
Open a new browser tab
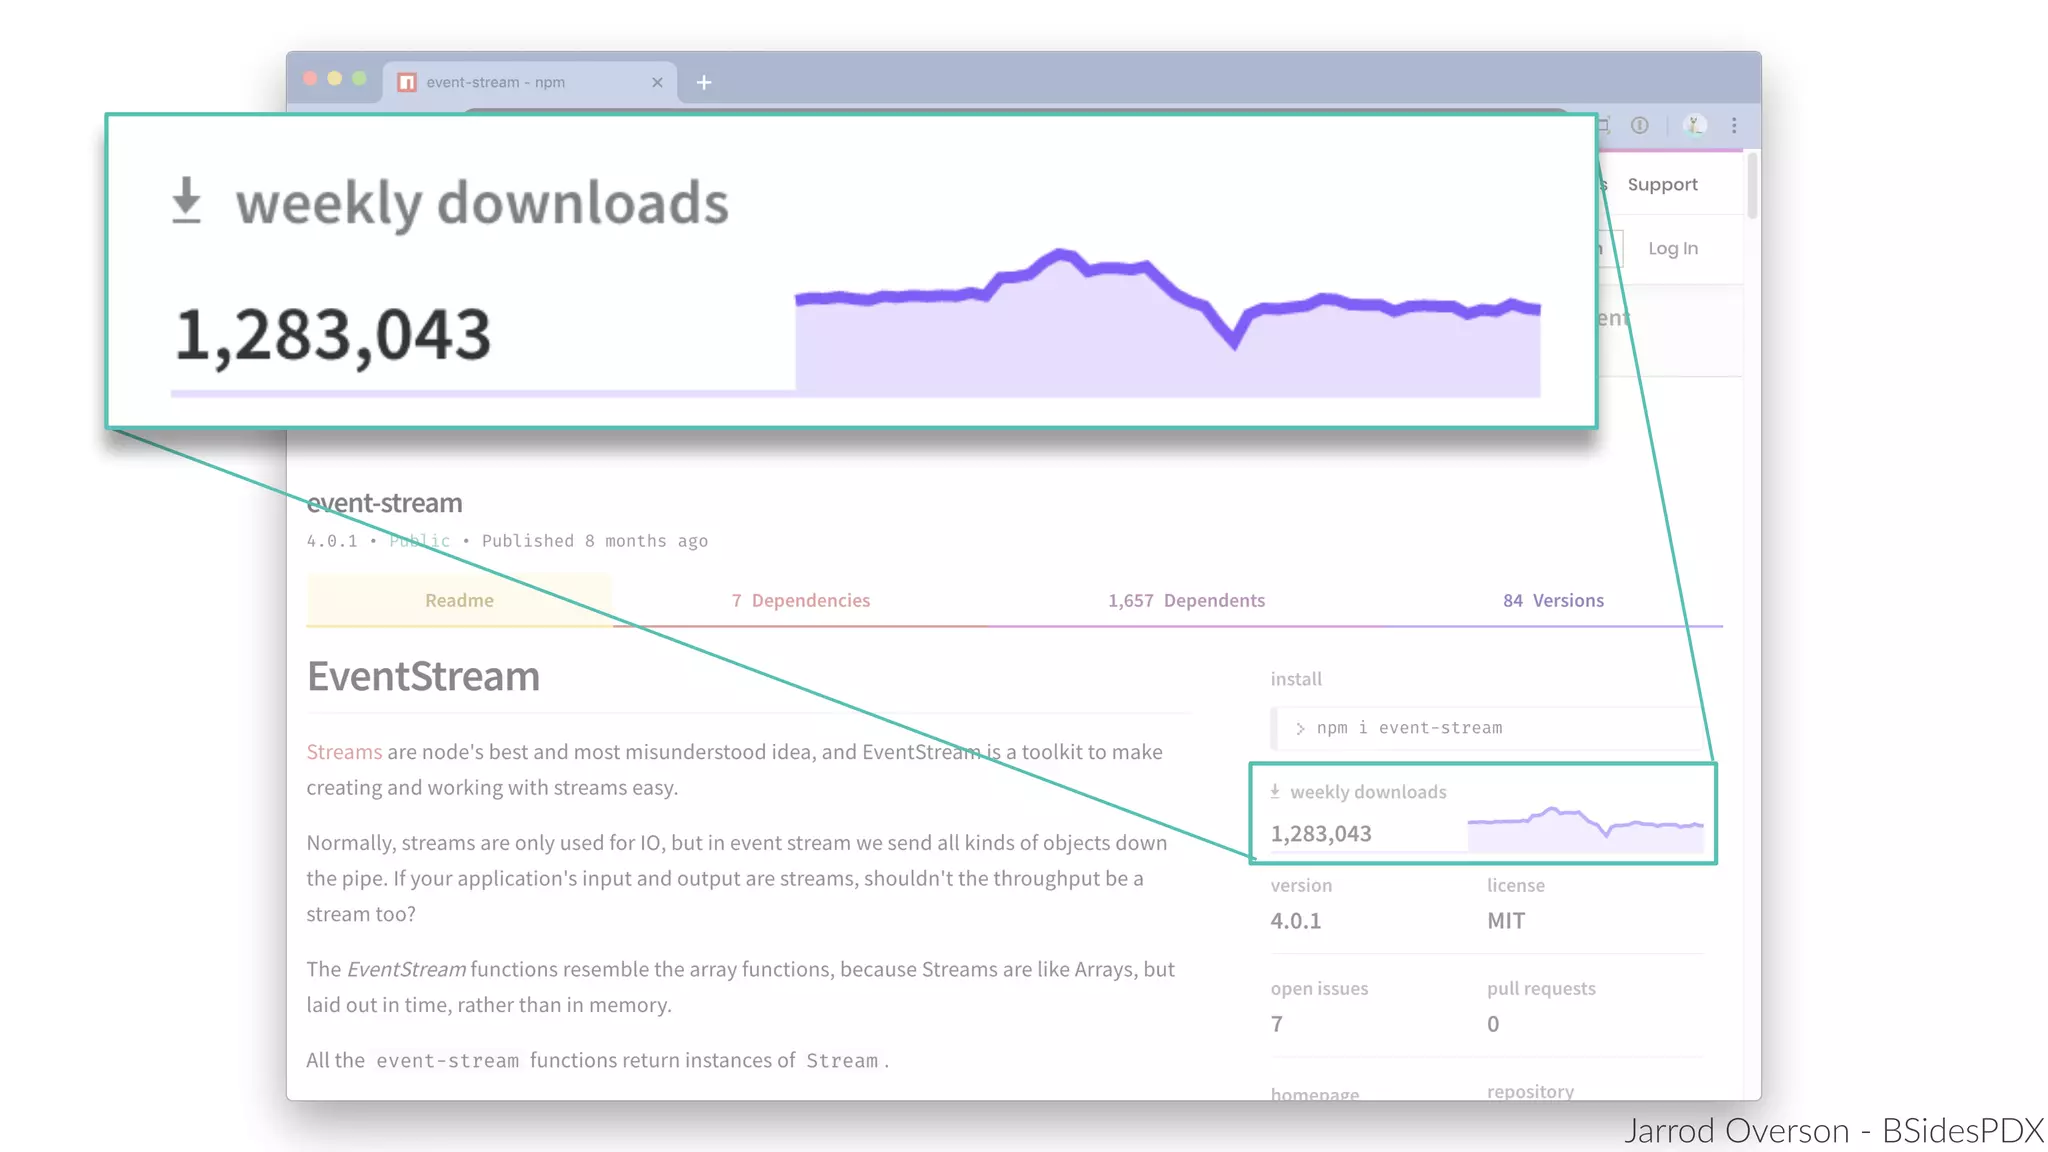[x=704, y=82]
